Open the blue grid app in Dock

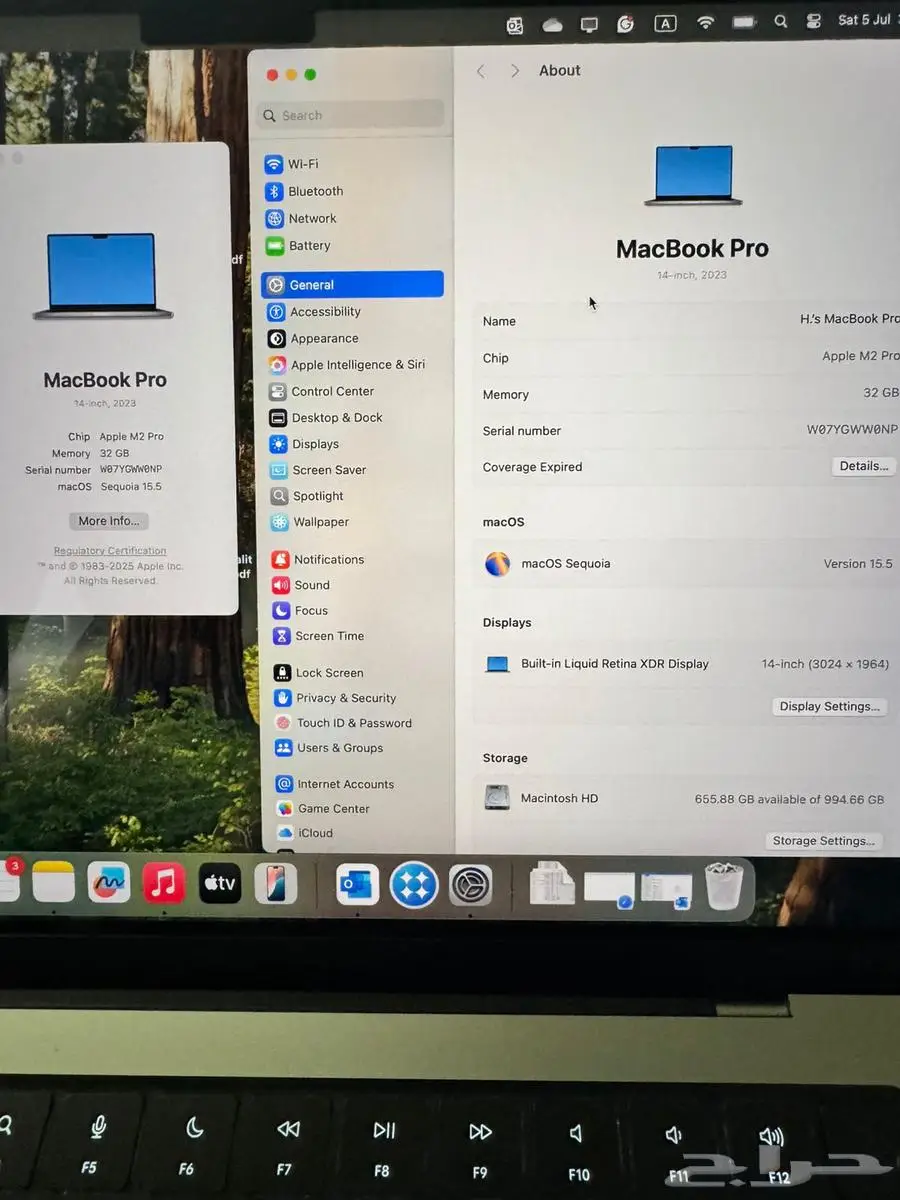click(414, 885)
